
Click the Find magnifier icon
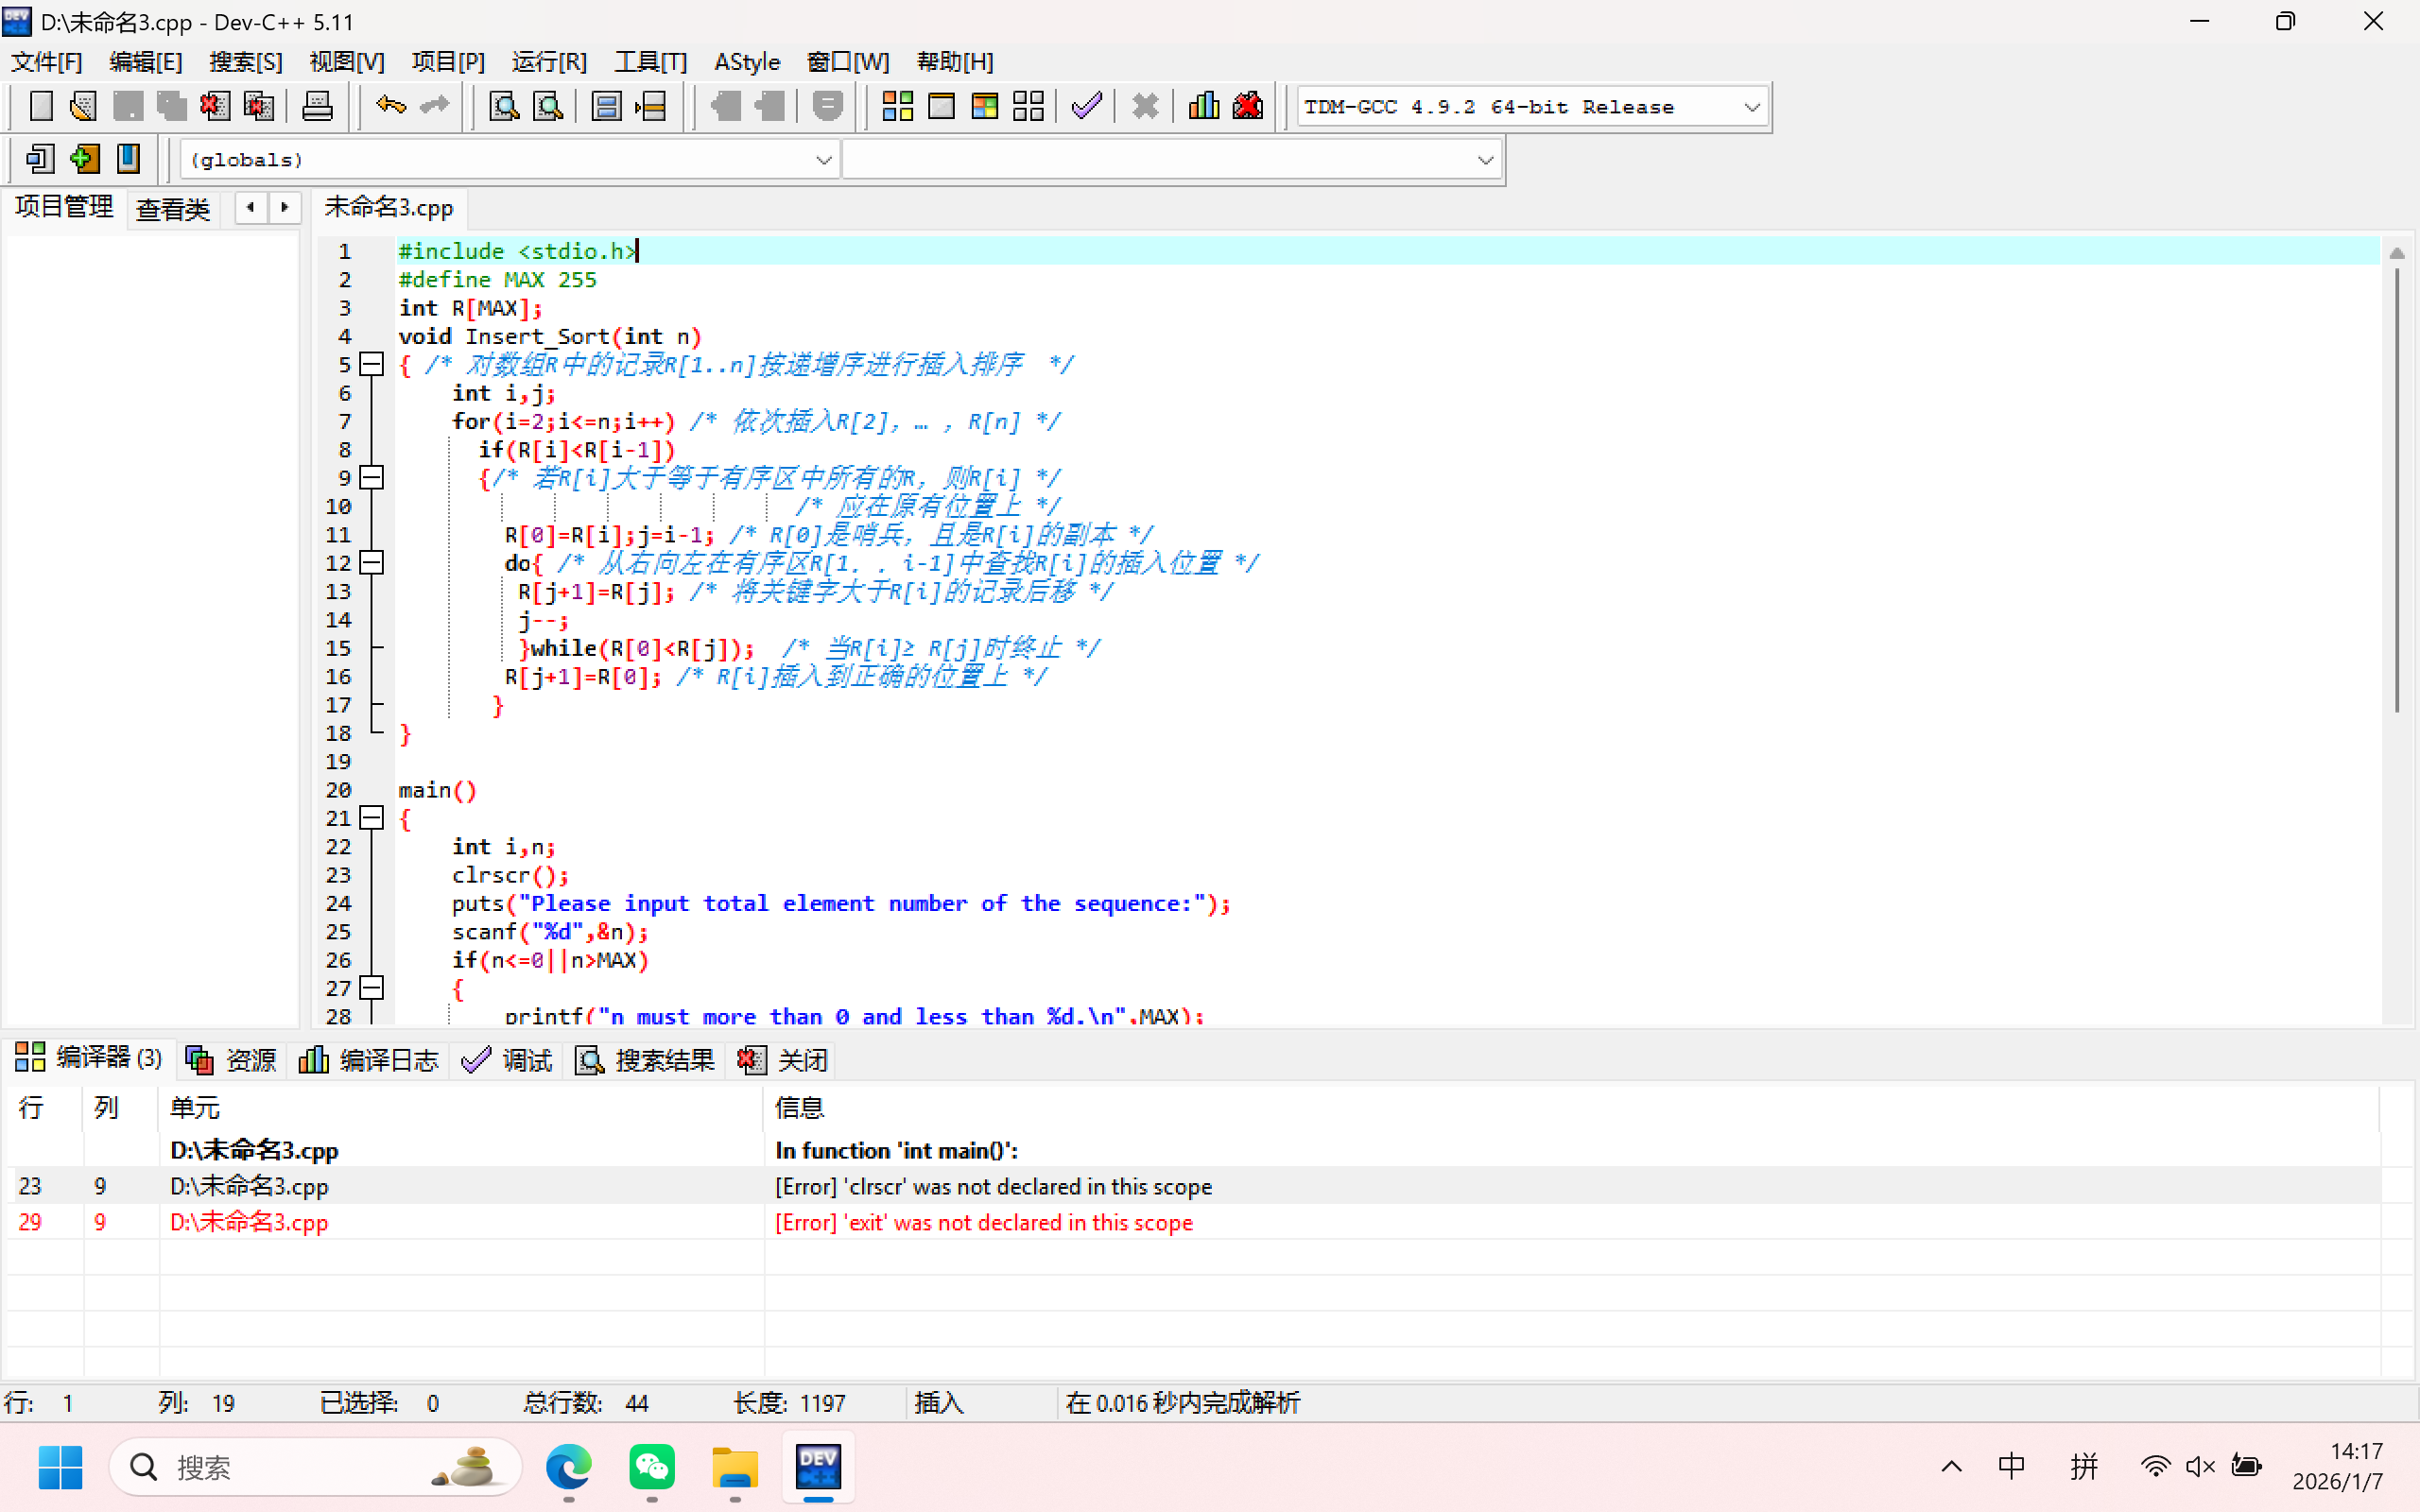503,106
